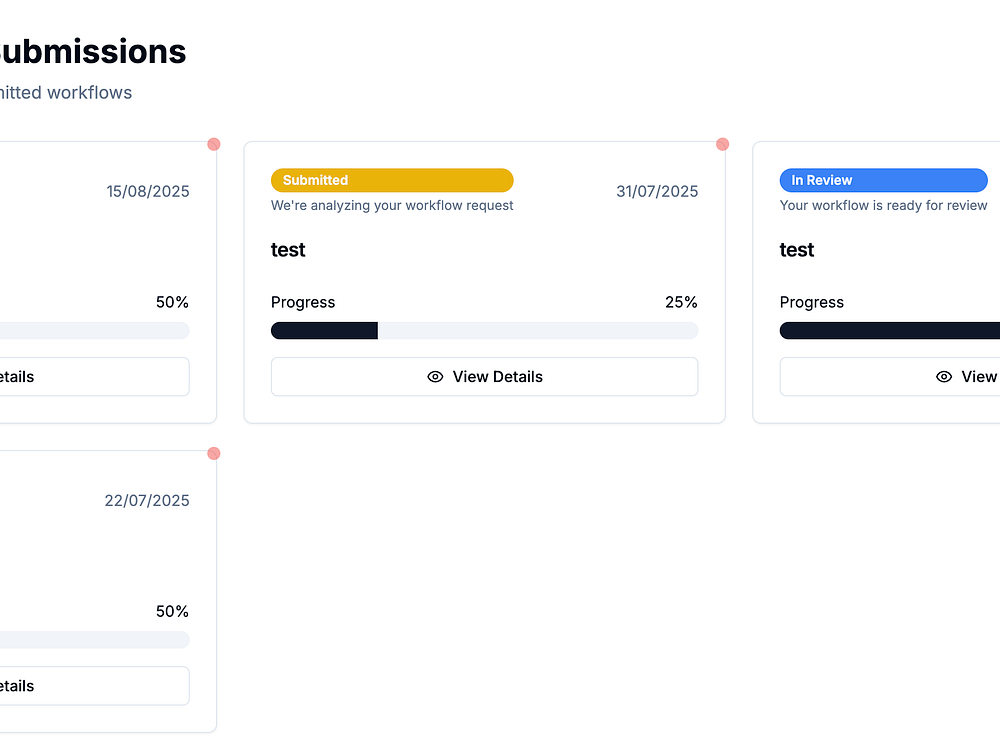Click the "test" title in the Submitted card
Image resolution: width=1000 pixels, height=750 pixels.
pos(288,250)
